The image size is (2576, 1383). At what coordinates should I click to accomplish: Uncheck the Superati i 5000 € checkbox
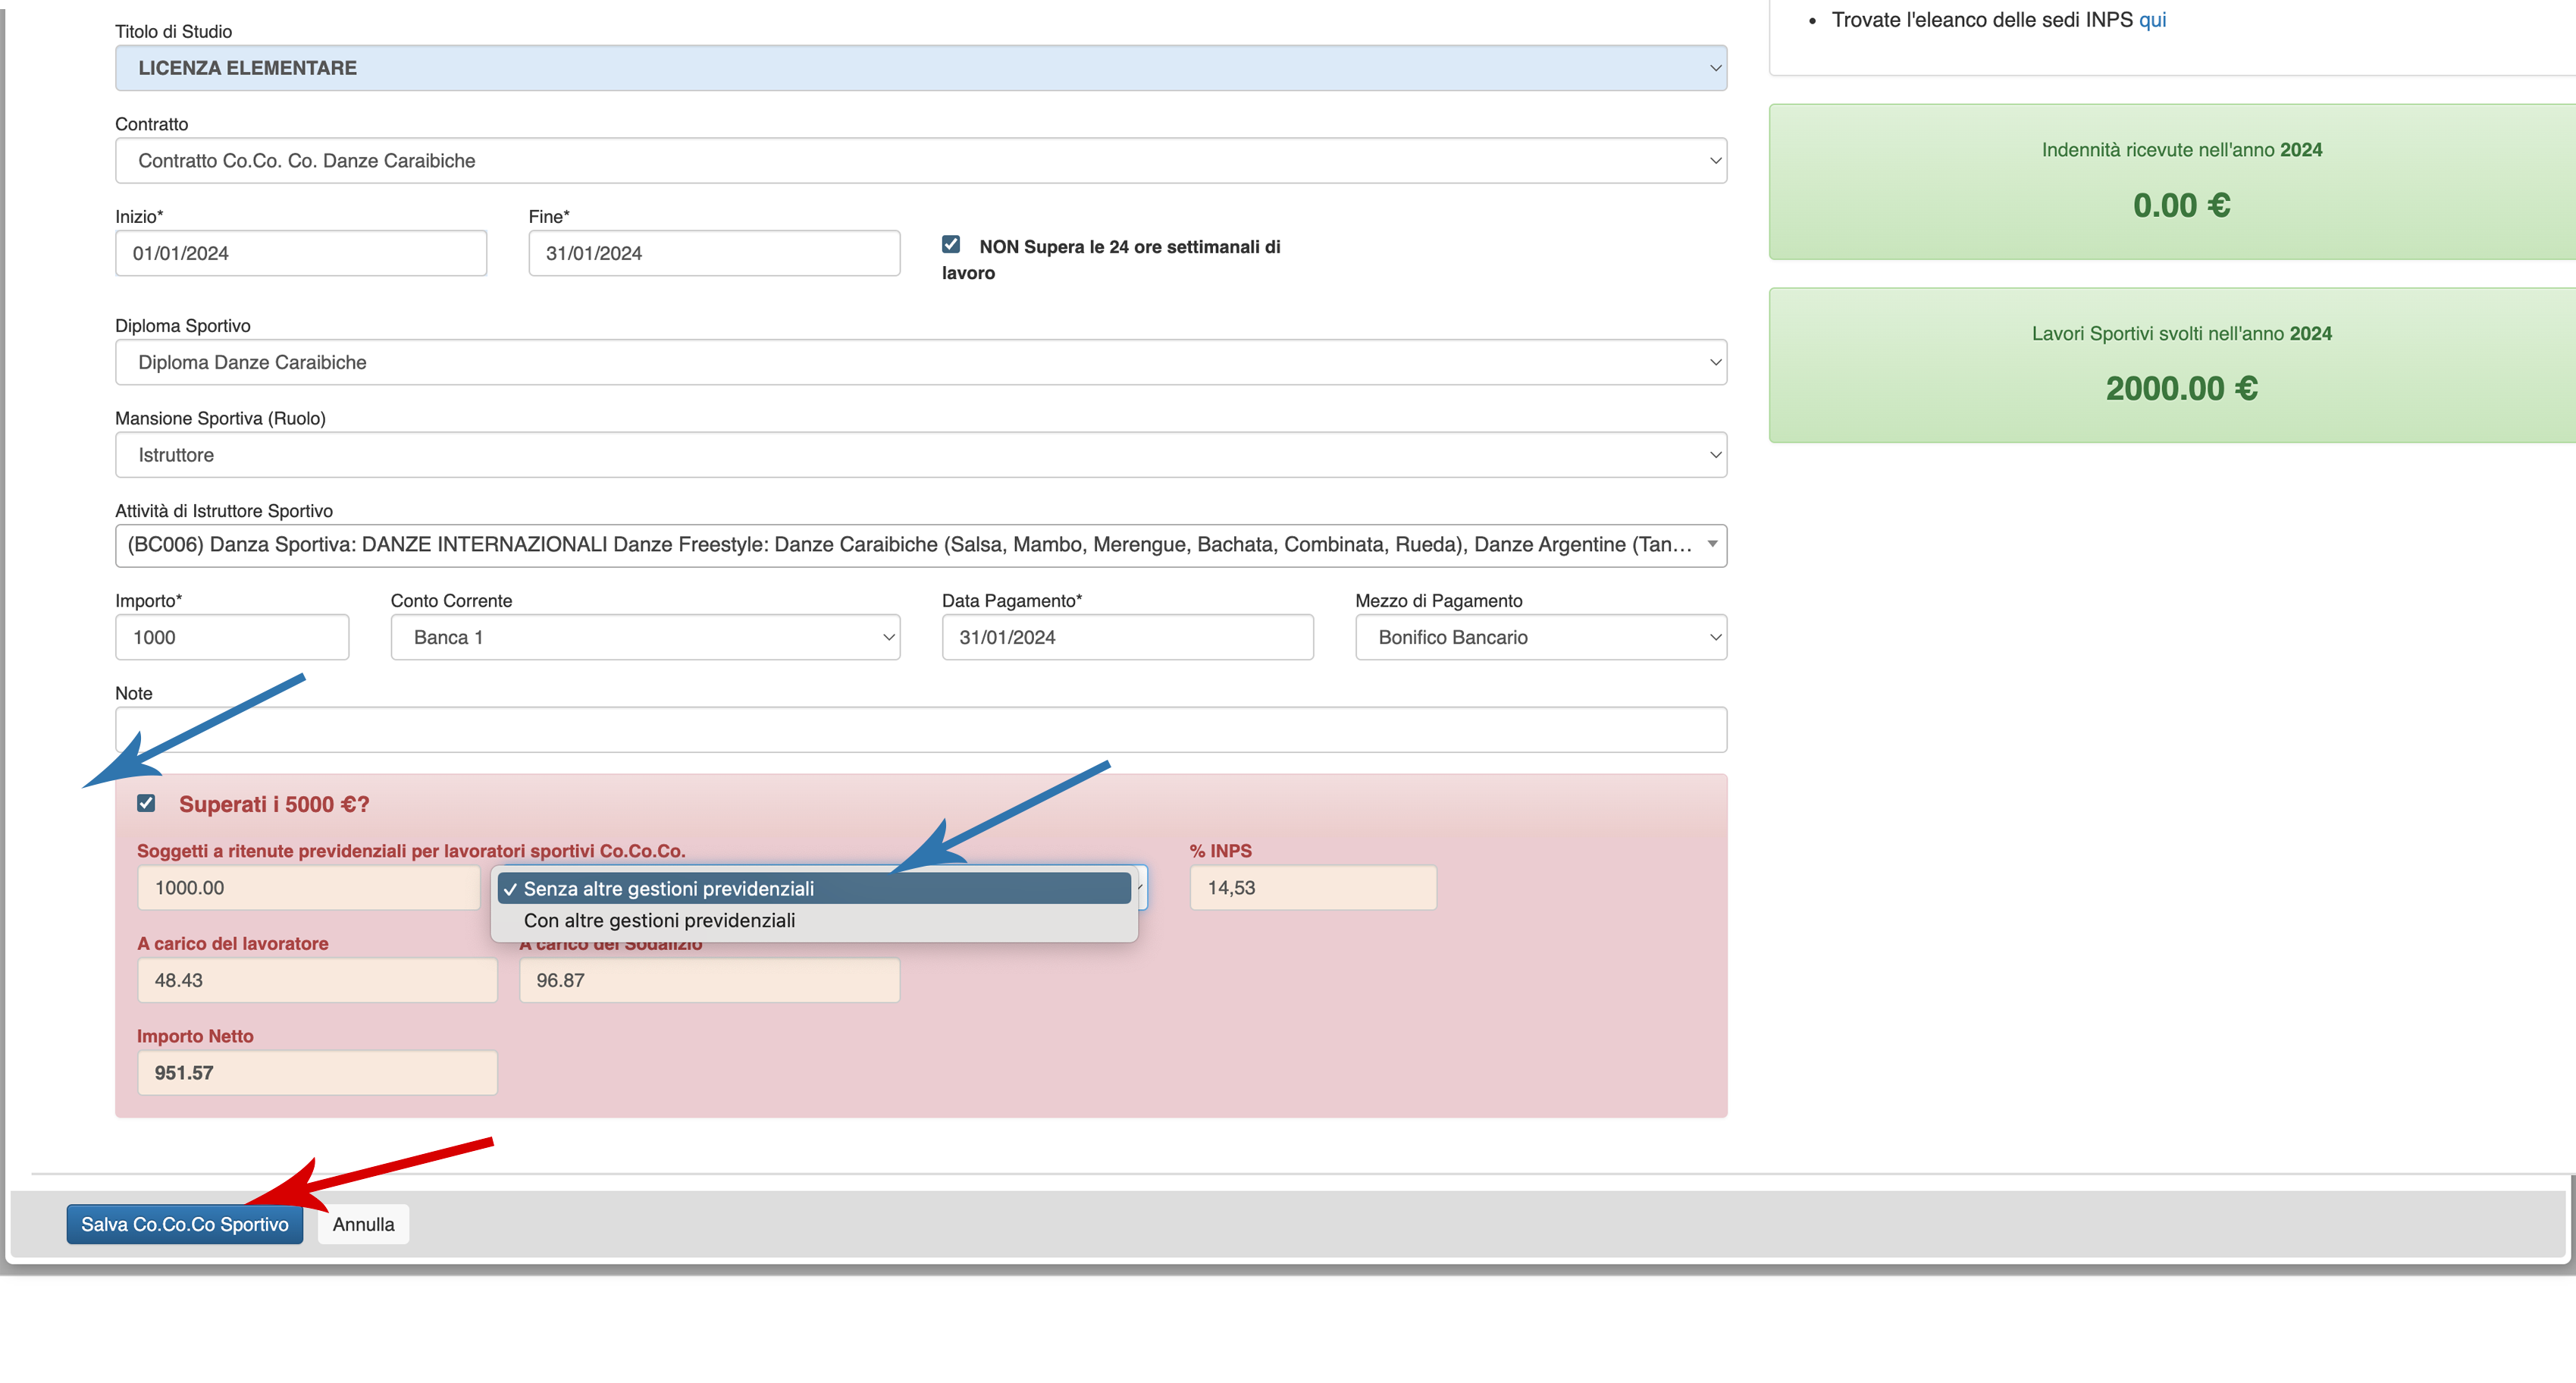146,803
